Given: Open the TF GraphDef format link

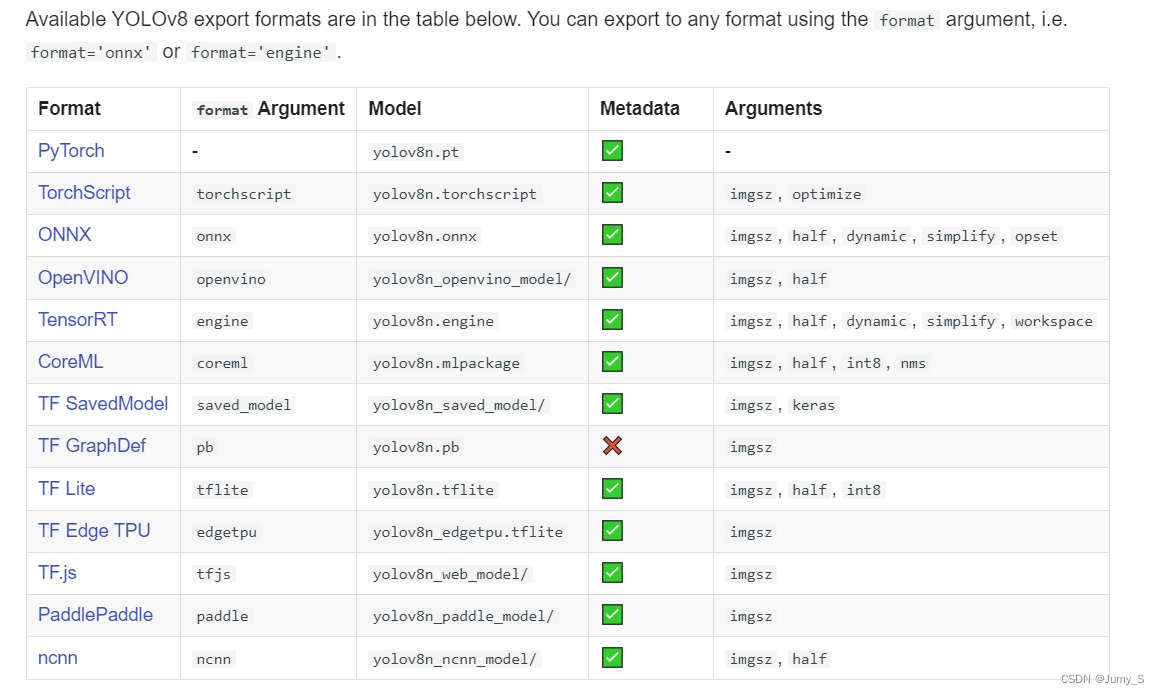Looking at the screenshot, I should [92, 446].
